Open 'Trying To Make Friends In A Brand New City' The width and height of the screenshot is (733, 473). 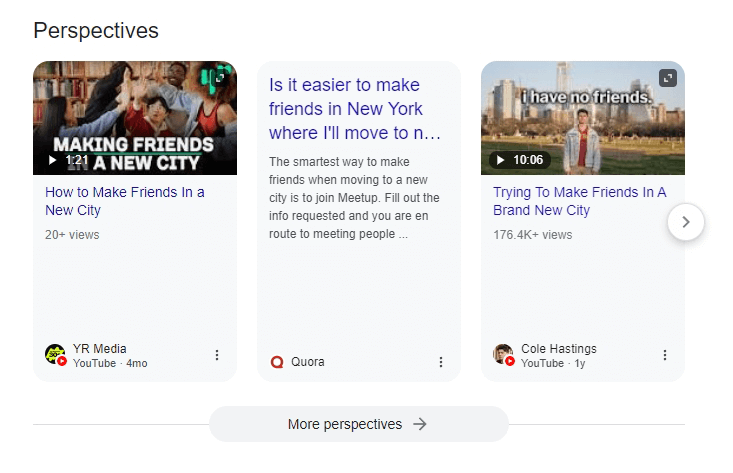[x=580, y=201]
